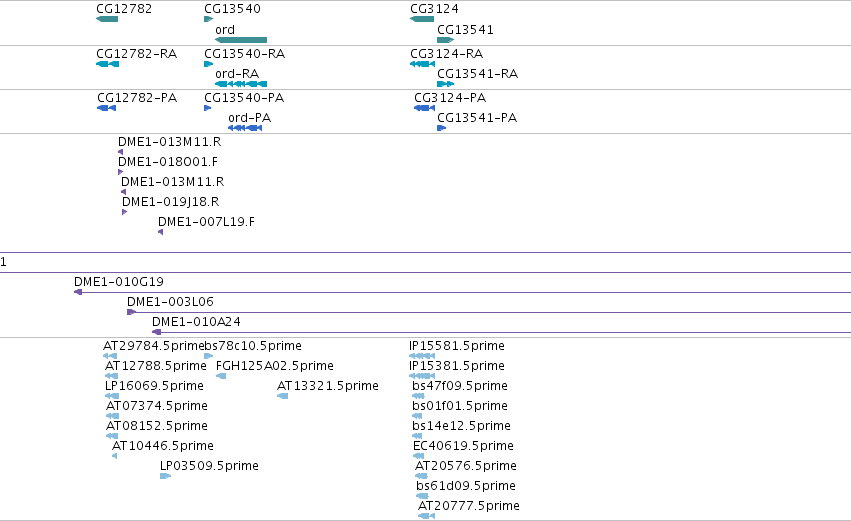The image size is (851, 521).
Task: Open the AT20777.5prime EST label
Action: 469,506
